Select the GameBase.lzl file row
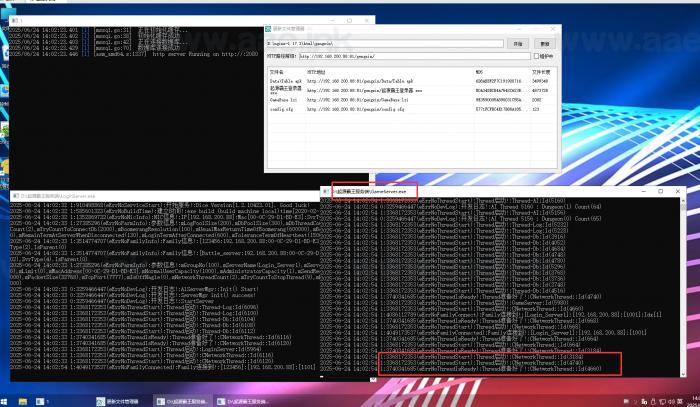This screenshot has width=700, height=407. click(x=412, y=100)
